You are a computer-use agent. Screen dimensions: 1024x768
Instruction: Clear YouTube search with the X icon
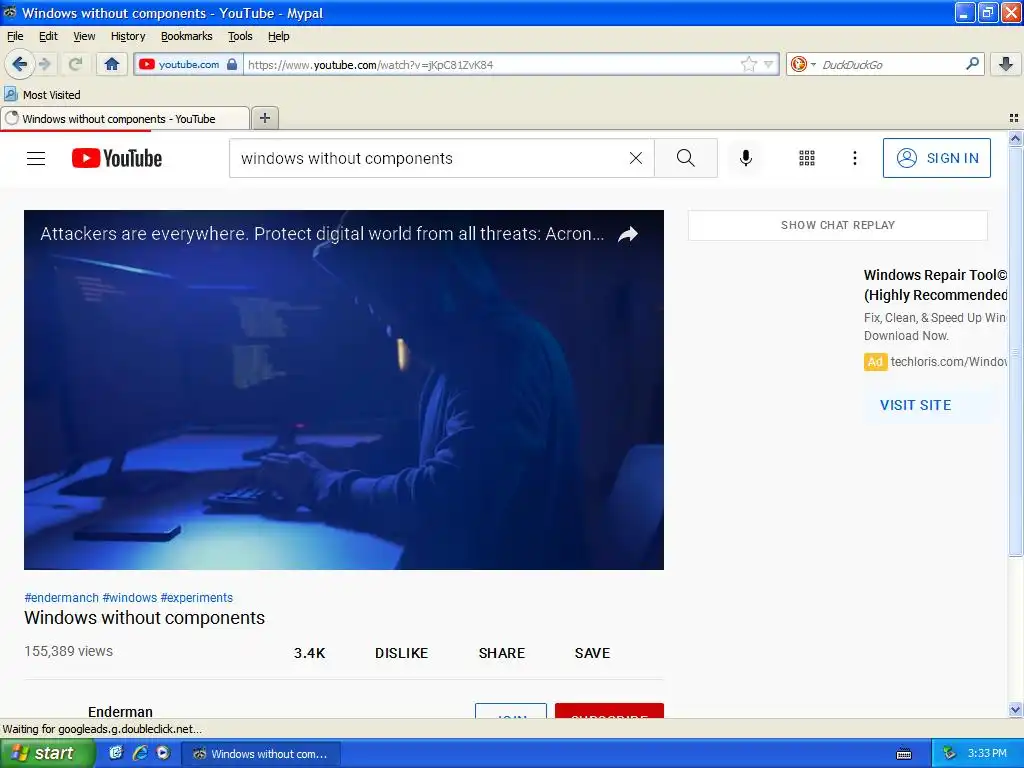635,158
